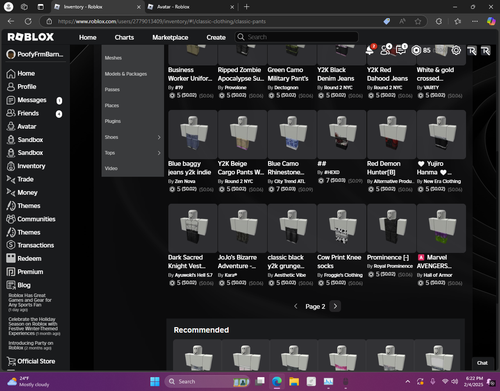Expand the Tops category submenu
This screenshot has width=500, height=391.
(159, 153)
